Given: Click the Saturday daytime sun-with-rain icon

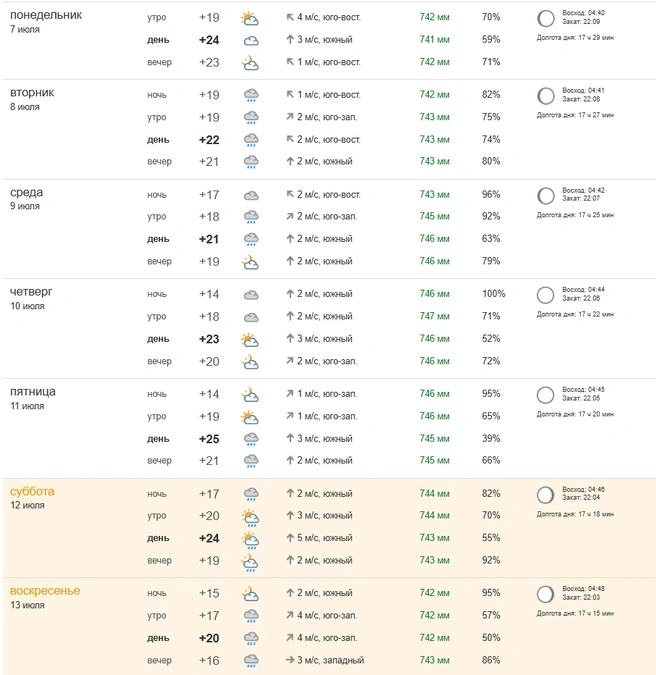Looking at the screenshot, I should [250, 540].
